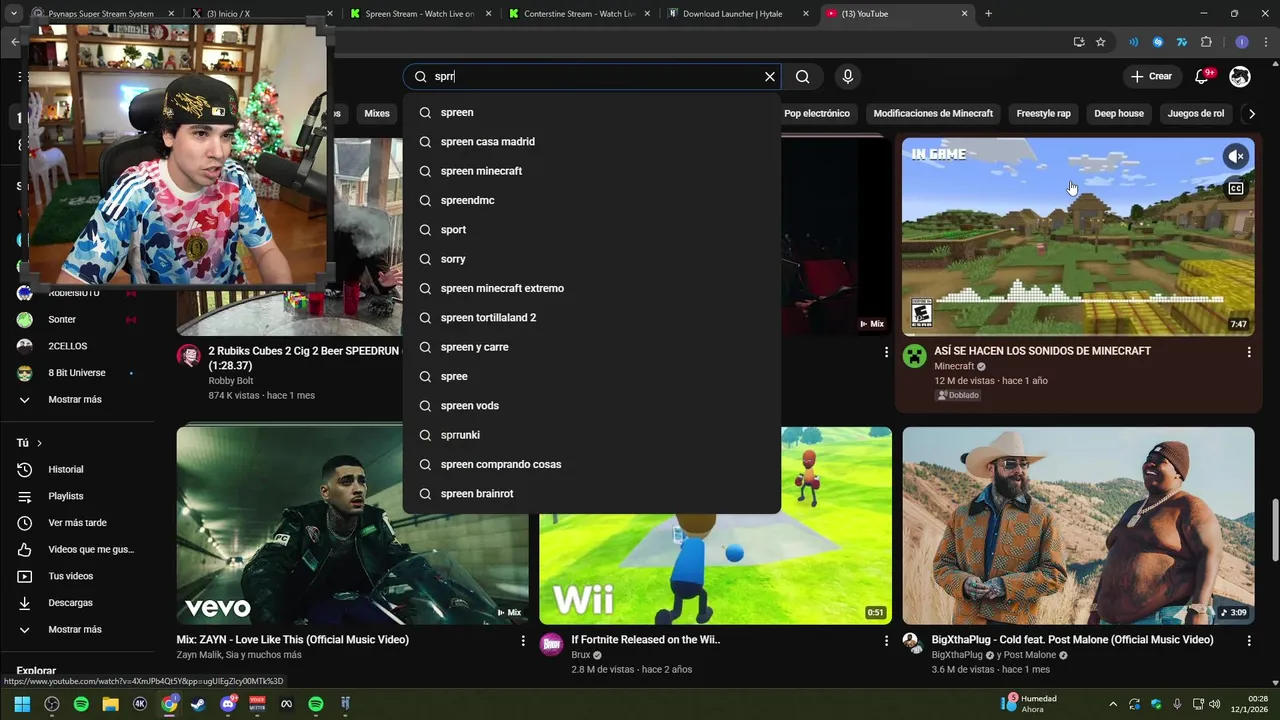Open the Chrome profile avatar
The width and height of the screenshot is (1280, 720).
pos(1242,42)
